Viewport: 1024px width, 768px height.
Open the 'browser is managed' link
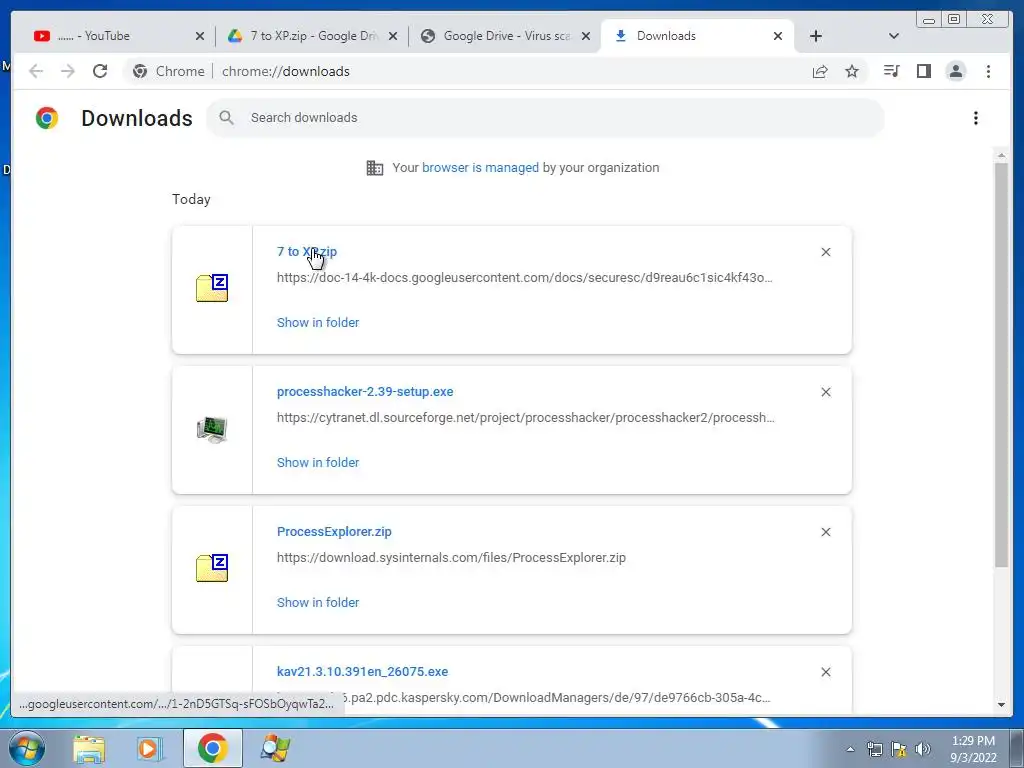click(480, 168)
